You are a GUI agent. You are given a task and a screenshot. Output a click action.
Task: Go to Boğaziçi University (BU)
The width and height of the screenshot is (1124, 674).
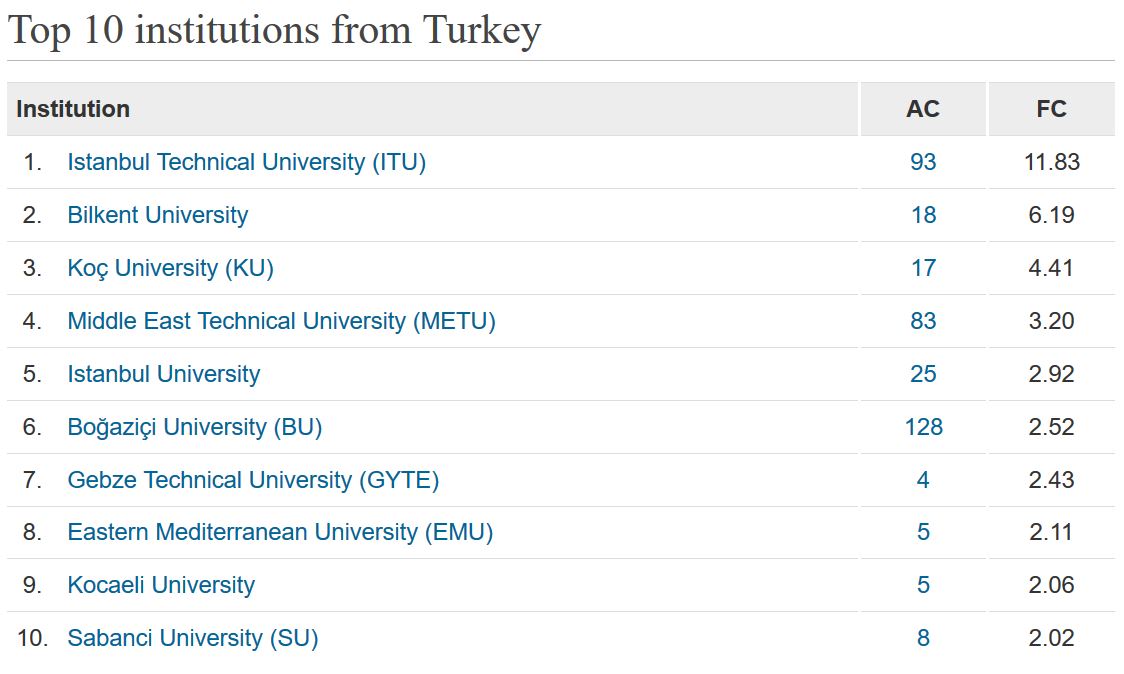pos(194,427)
